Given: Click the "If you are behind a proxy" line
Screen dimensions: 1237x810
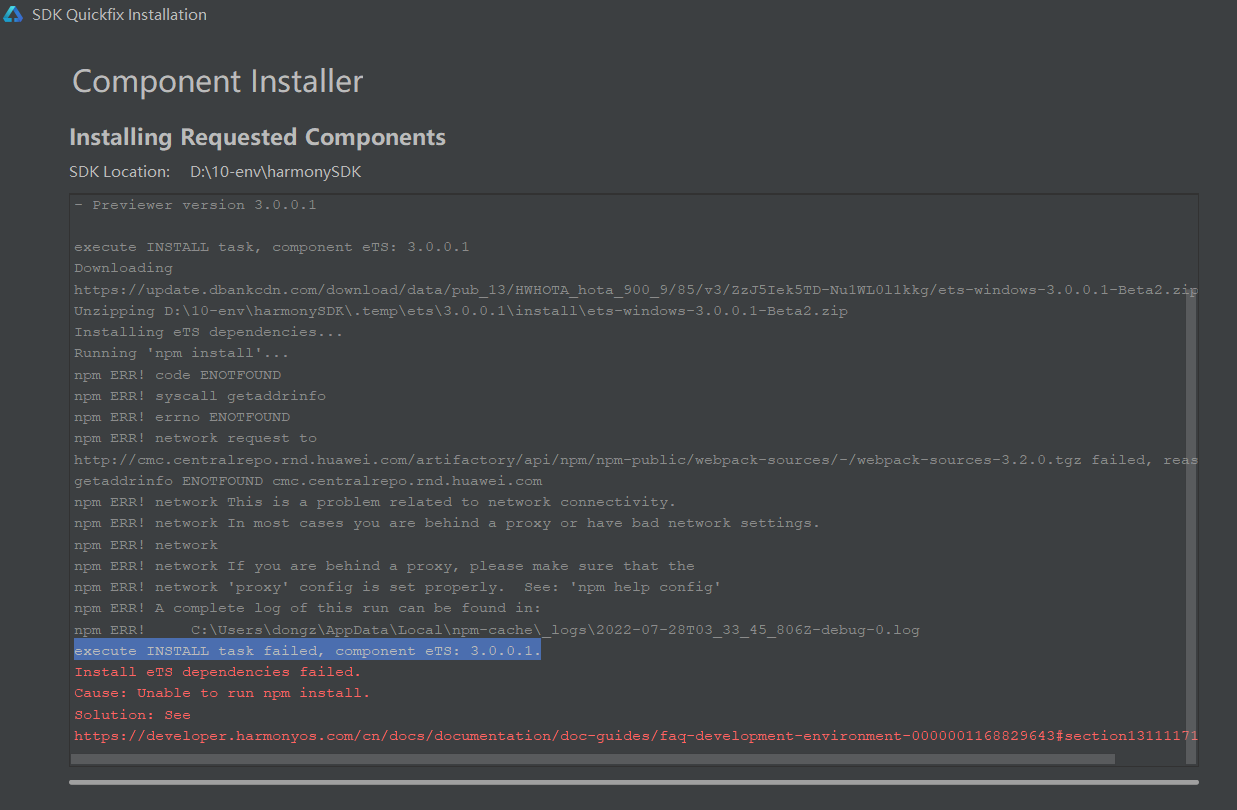Looking at the screenshot, I should [384, 566].
